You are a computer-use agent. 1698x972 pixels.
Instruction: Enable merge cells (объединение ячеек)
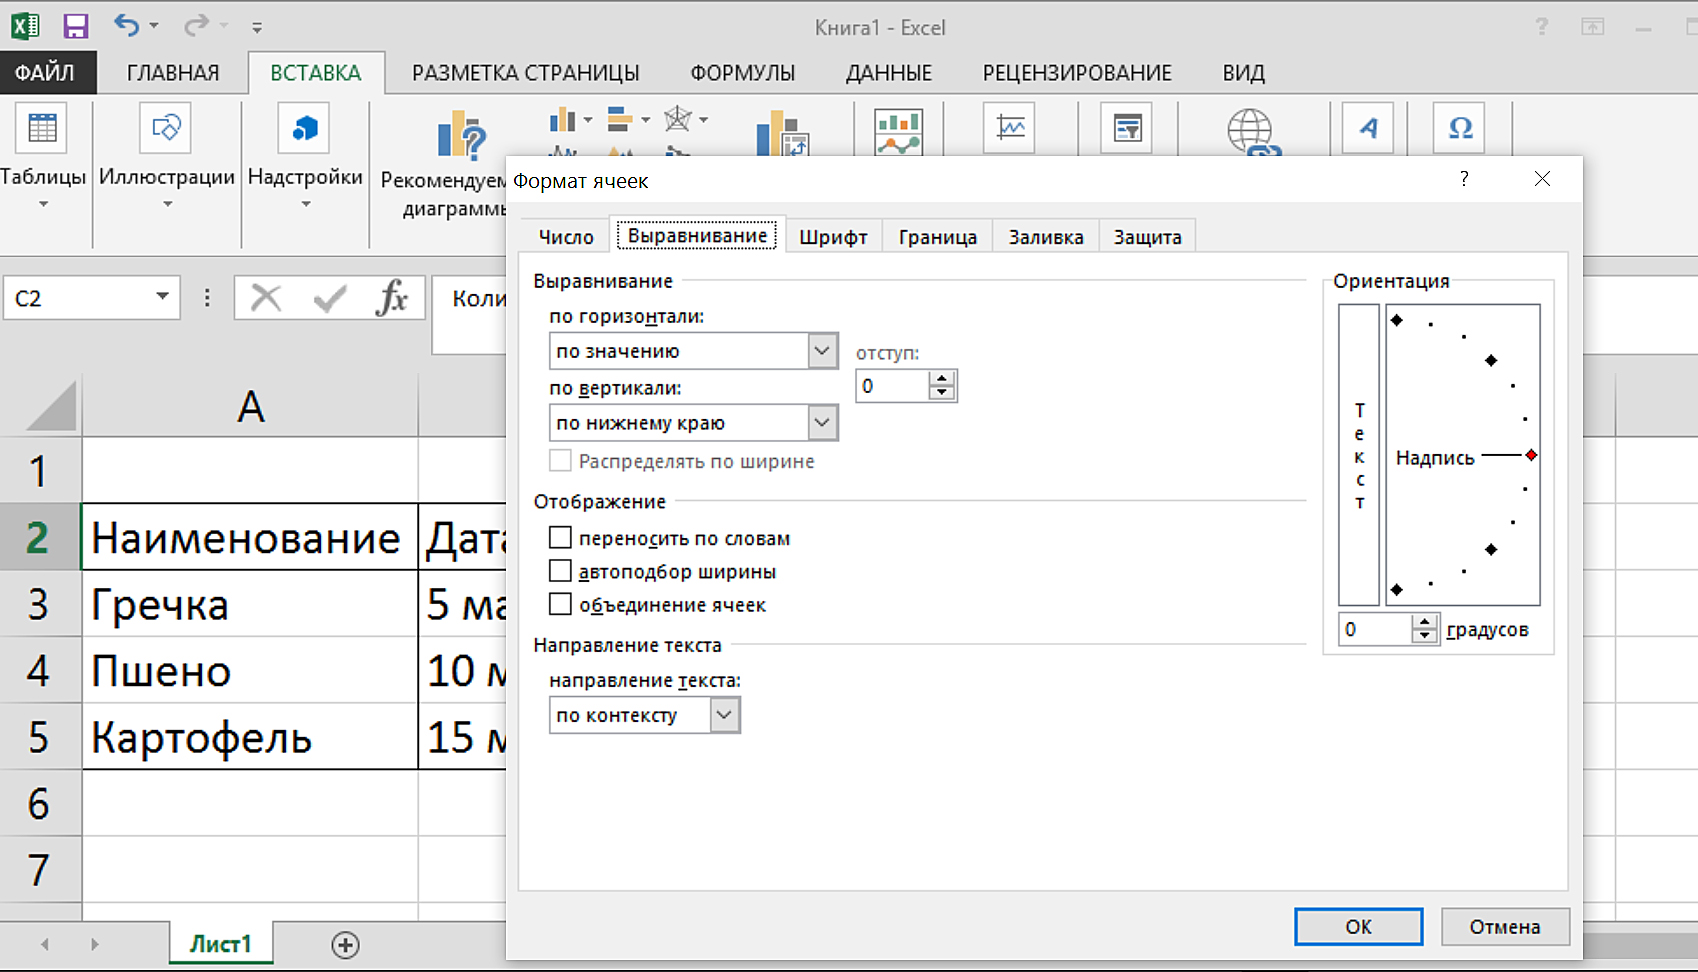pos(560,604)
